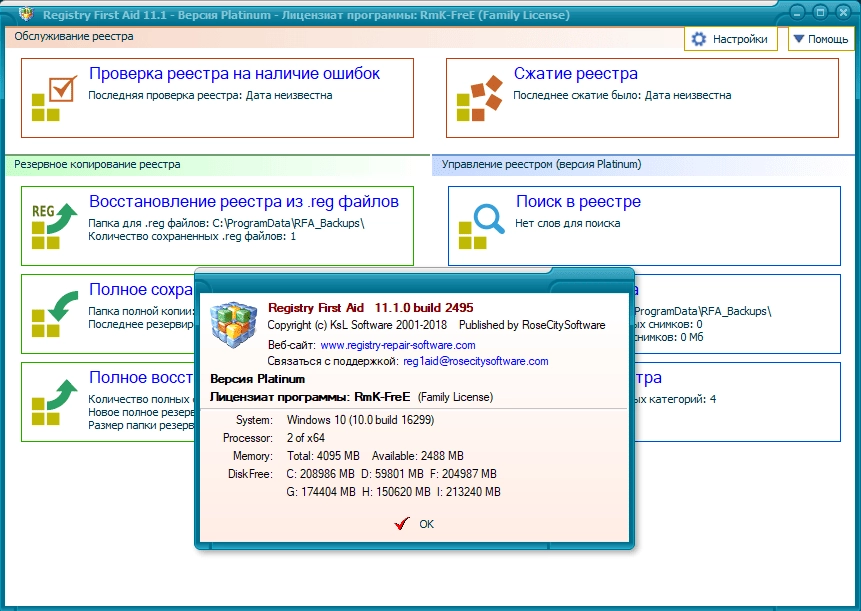
Task: Open Поиск в реестре
Action: tap(644, 226)
